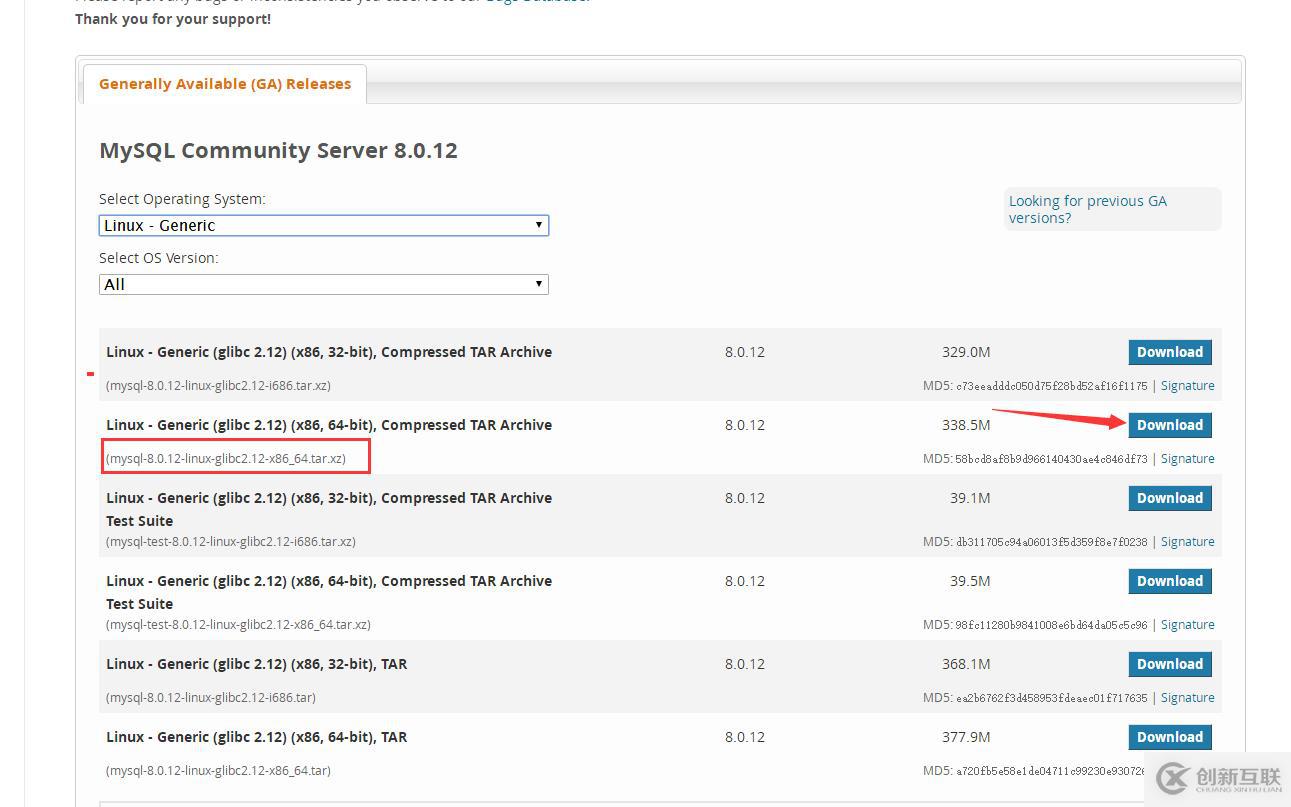Download the 64-bit TAR file (377.9M)

click(x=1169, y=737)
